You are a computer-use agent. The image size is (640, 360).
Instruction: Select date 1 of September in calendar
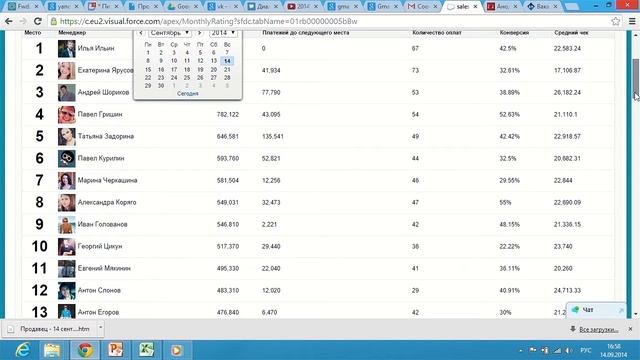(148, 53)
